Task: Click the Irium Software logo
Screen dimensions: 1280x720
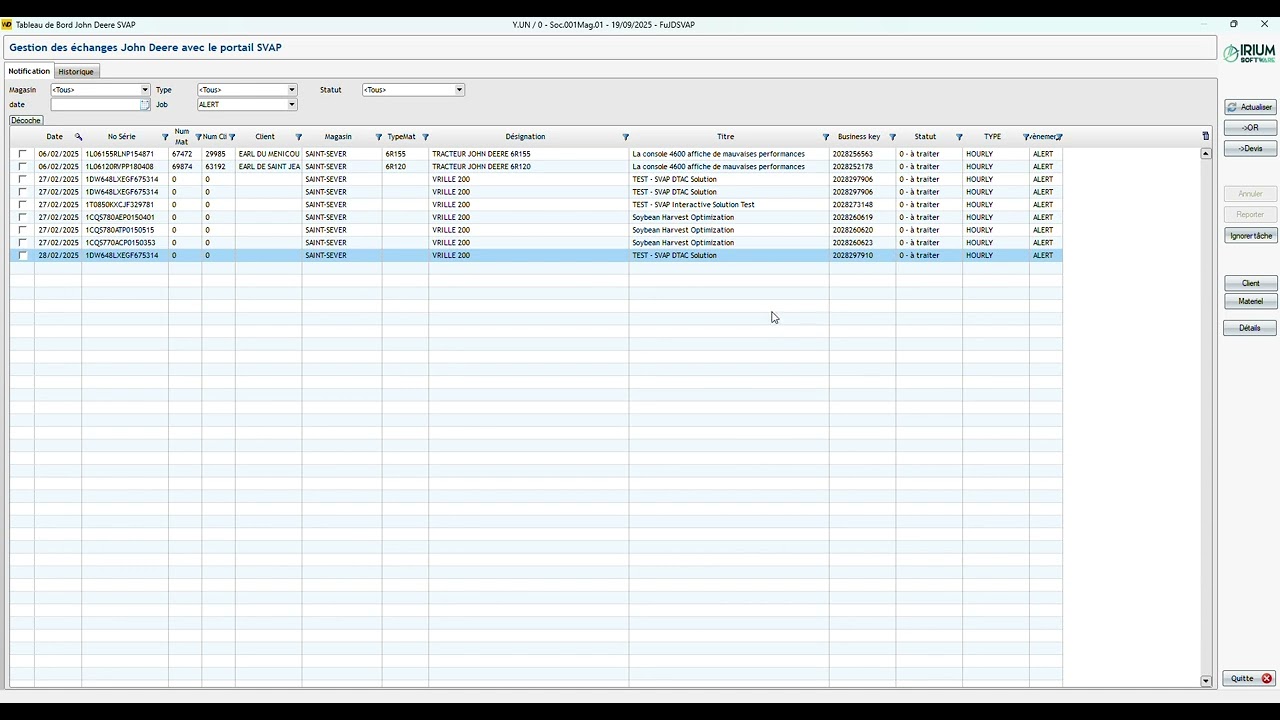Action: pyautogui.click(x=1250, y=52)
